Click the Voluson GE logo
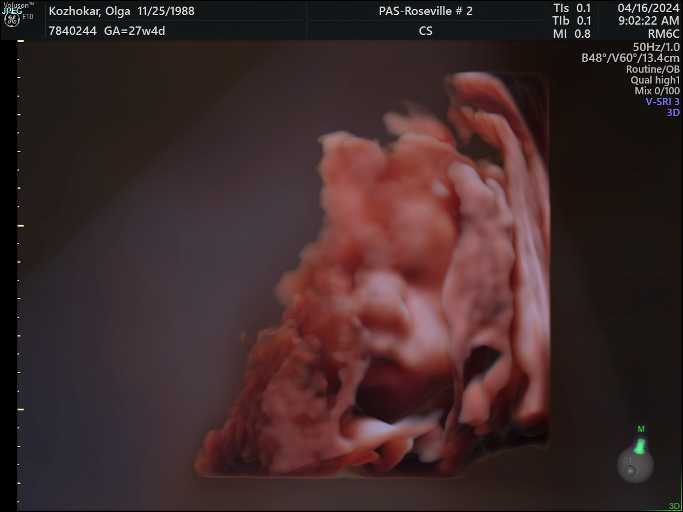The height and width of the screenshot is (512, 683). tap(18, 14)
